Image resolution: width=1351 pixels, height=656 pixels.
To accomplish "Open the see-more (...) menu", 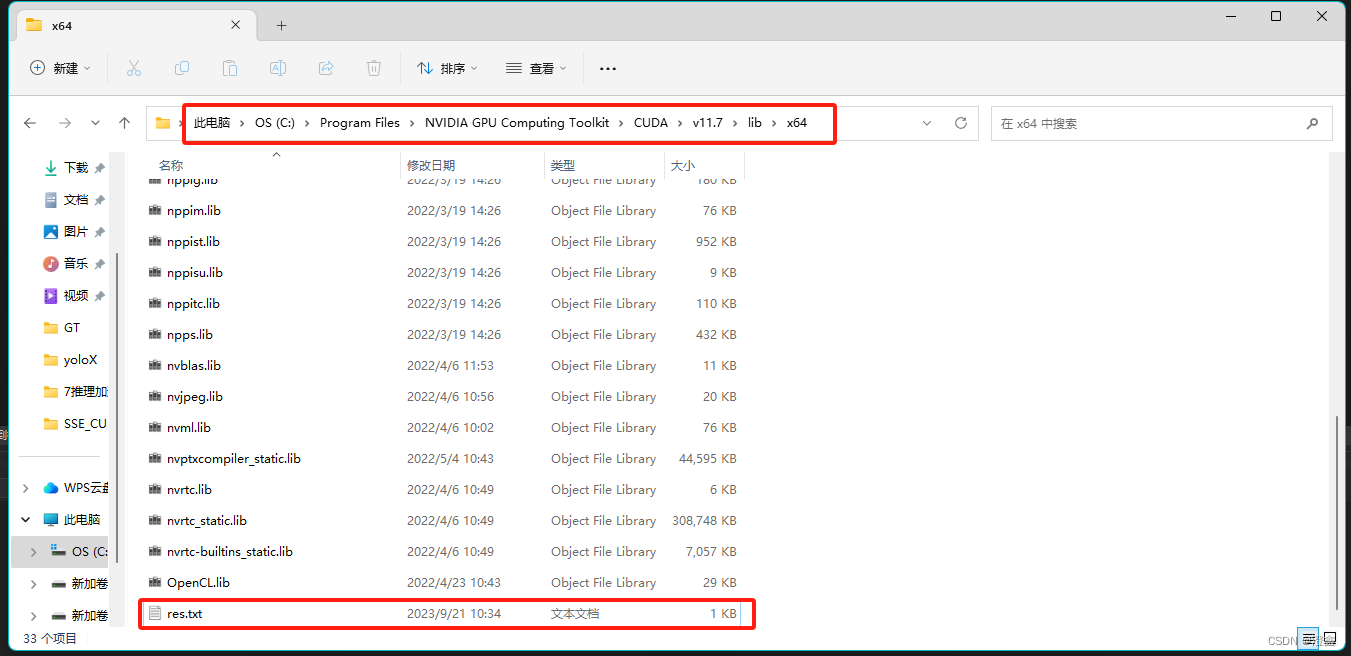I will point(607,67).
